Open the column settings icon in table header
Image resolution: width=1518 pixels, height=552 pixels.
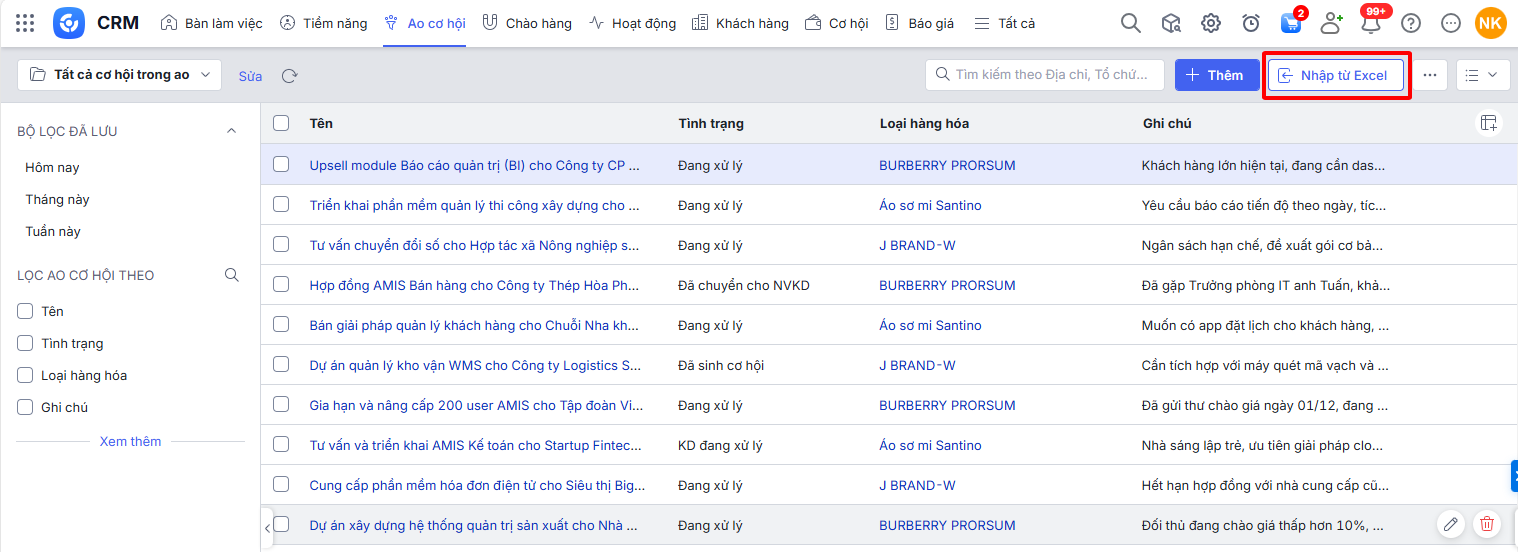pos(1489,123)
